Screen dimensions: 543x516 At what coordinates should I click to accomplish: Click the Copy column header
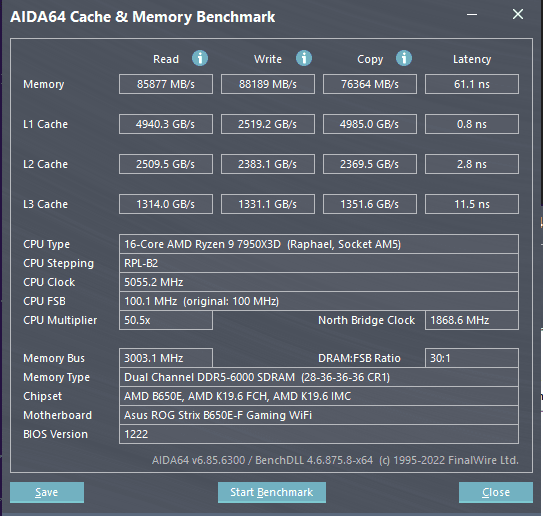pyautogui.click(x=370, y=60)
